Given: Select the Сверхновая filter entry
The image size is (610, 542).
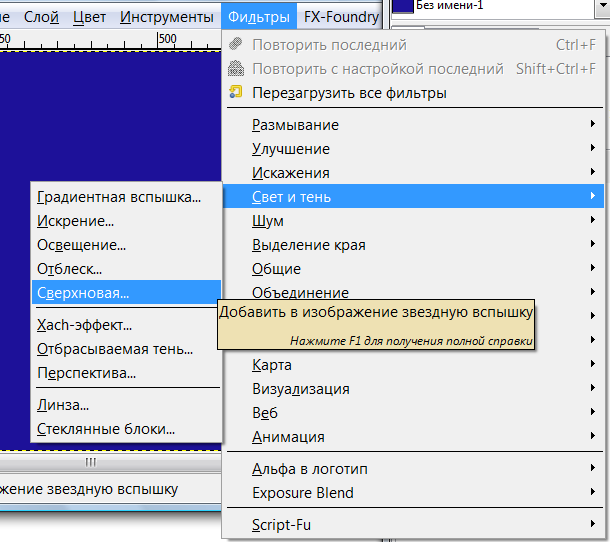Looking at the screenshot, I should (x=82, y=293).
